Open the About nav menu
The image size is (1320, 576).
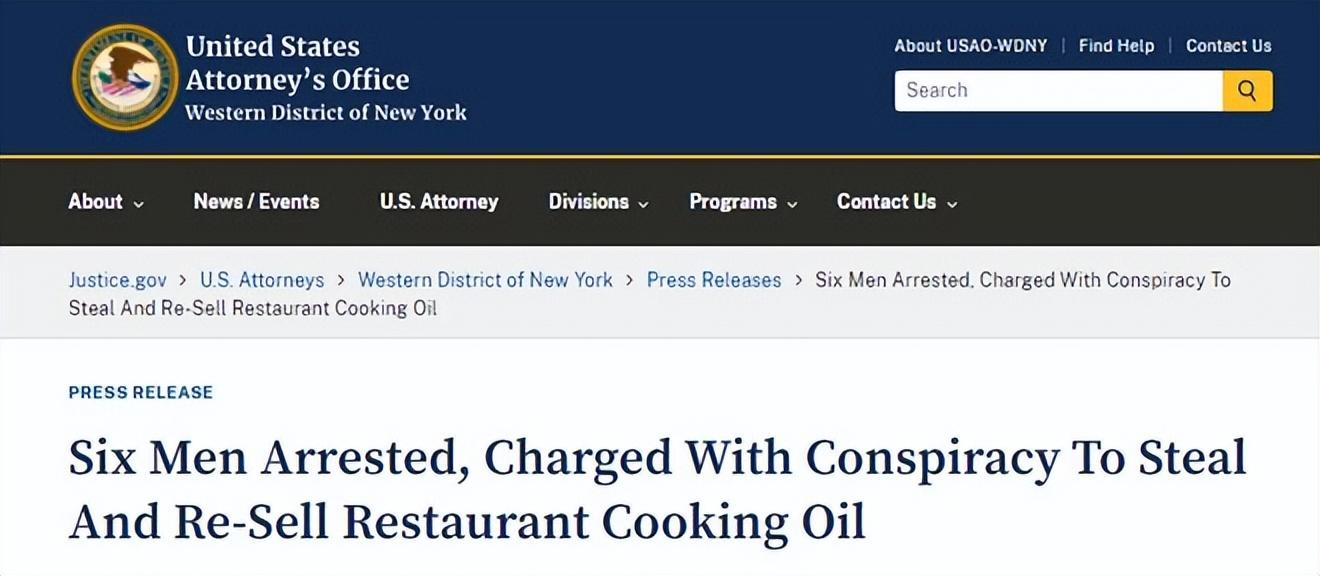pos(95,202)
